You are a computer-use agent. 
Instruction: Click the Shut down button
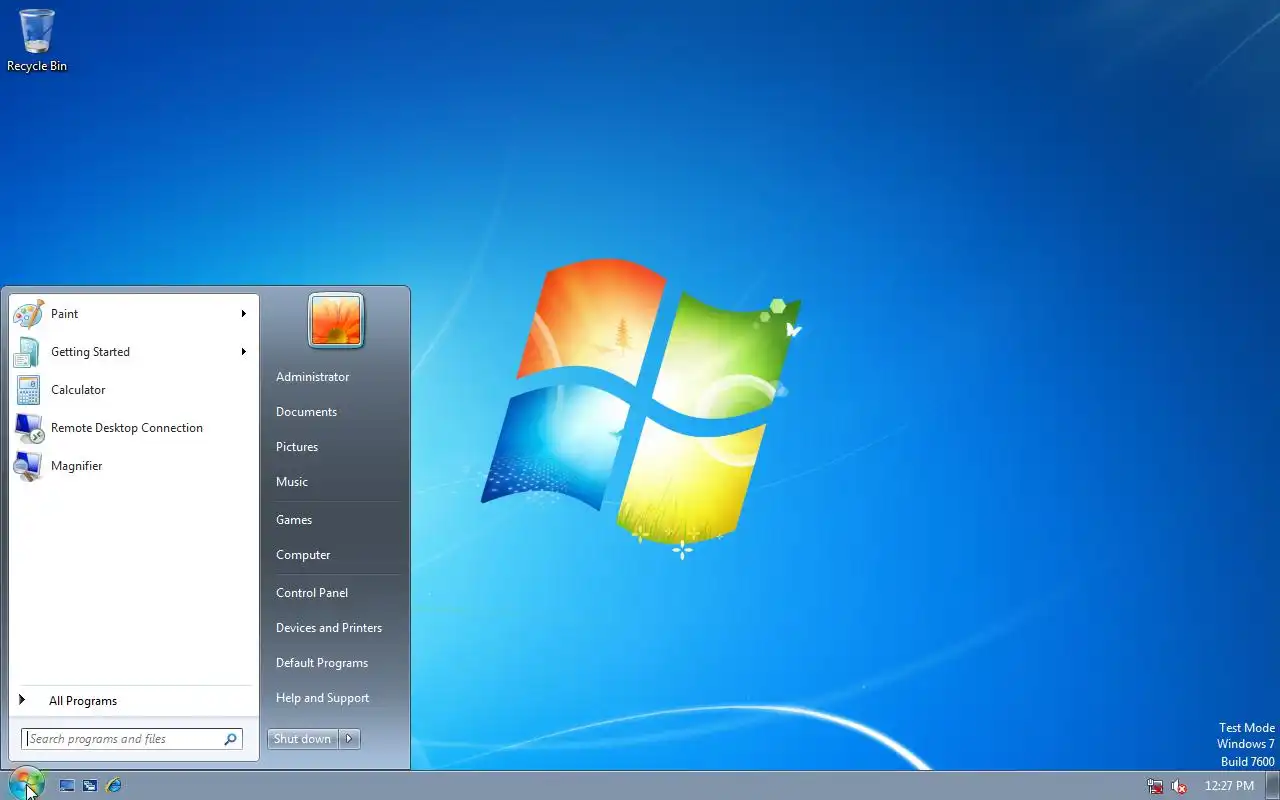click(x=303, y=739)
